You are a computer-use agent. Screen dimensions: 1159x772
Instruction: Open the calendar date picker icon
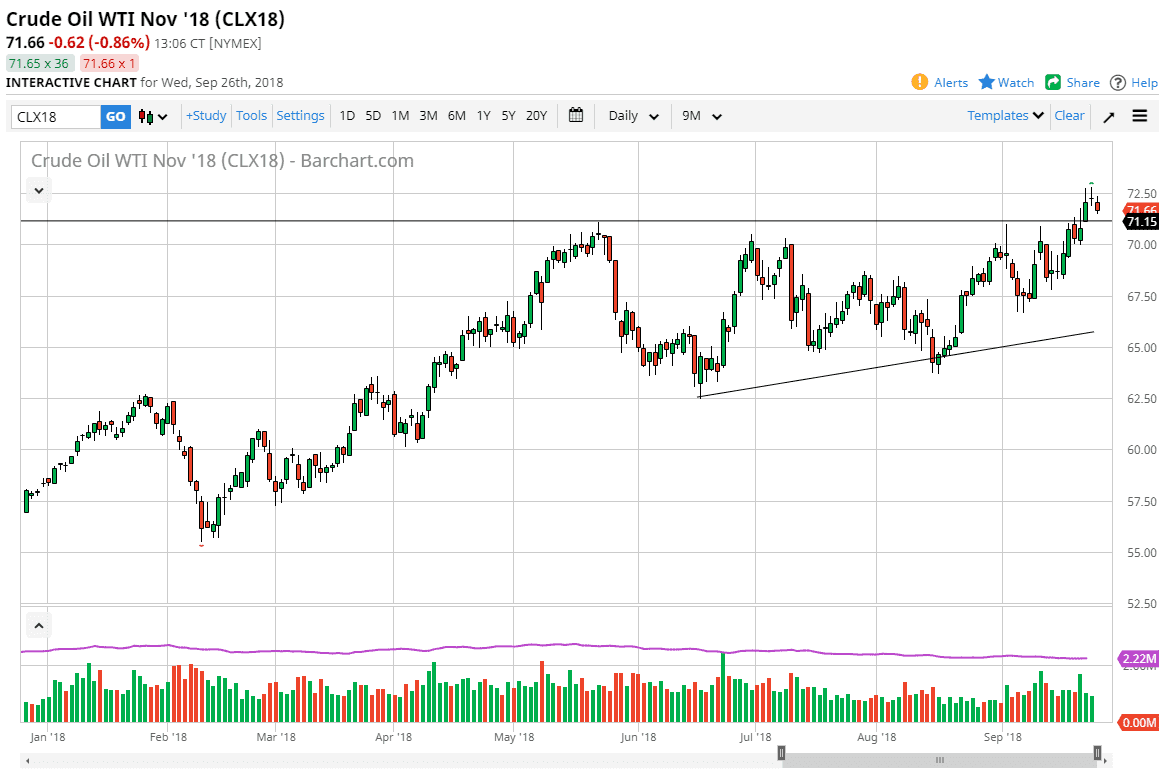coord(576,115)
